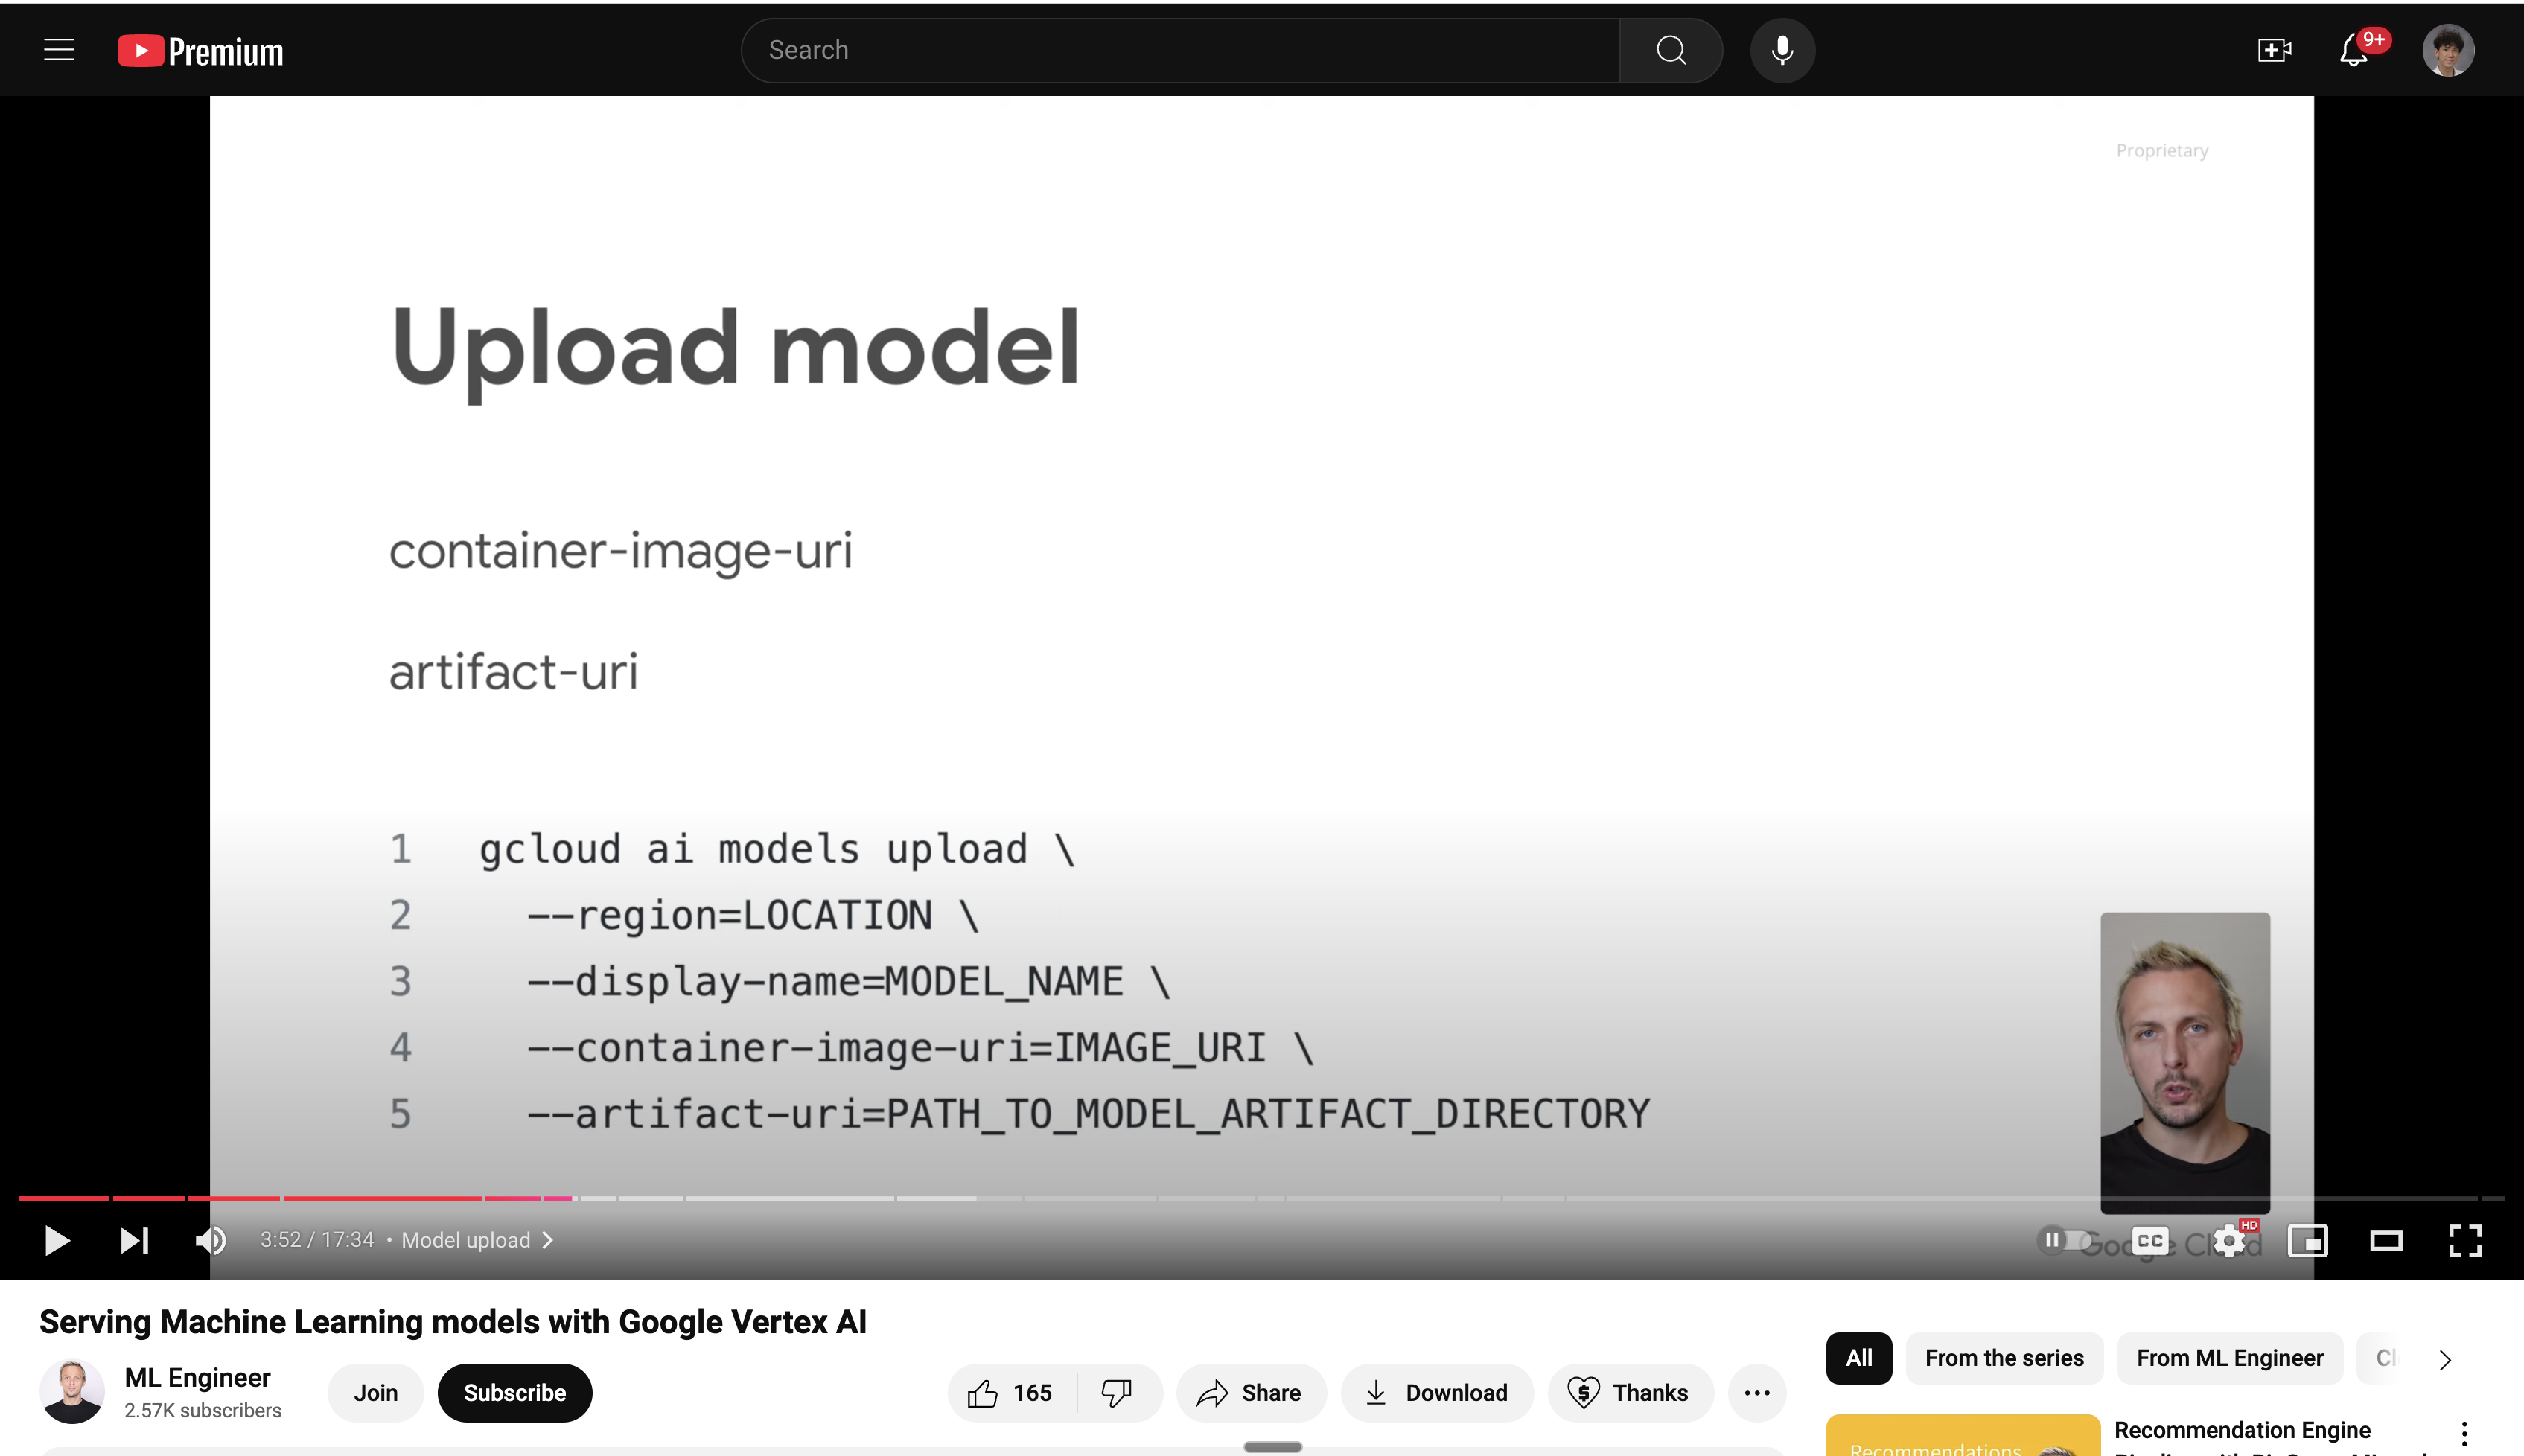
Task: Open the Create video icon
Action: pos(2274,50)
